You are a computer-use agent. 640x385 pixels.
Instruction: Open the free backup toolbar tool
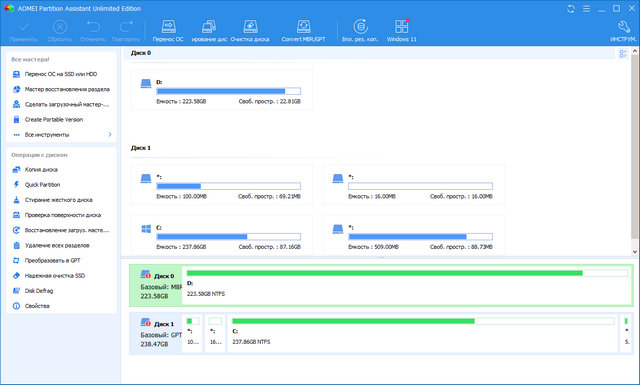(360, 31)
